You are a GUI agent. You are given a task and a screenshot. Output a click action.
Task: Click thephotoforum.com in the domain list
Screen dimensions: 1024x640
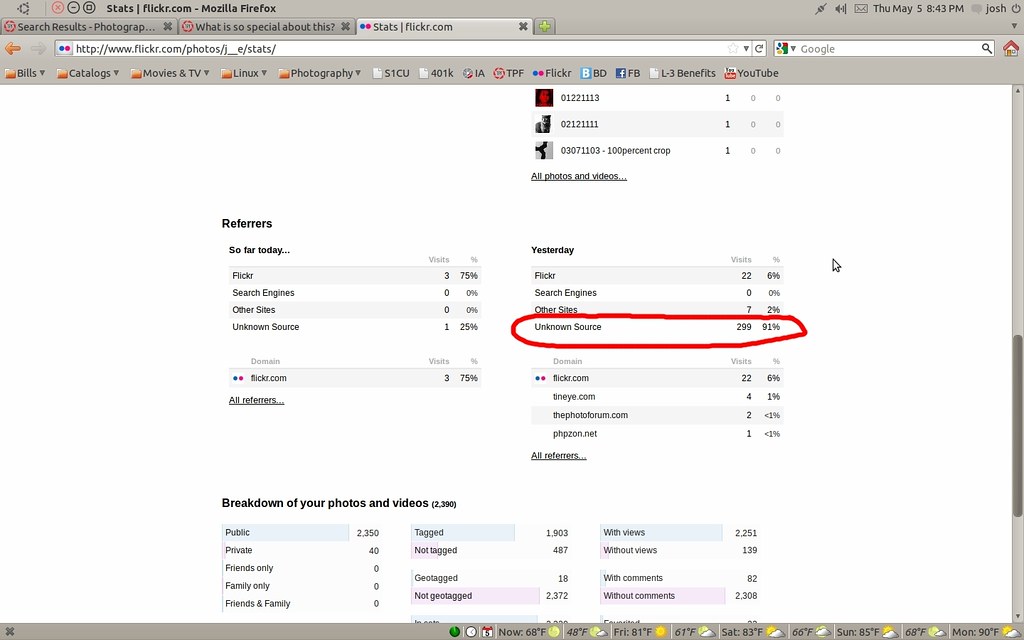click(590, 415)
